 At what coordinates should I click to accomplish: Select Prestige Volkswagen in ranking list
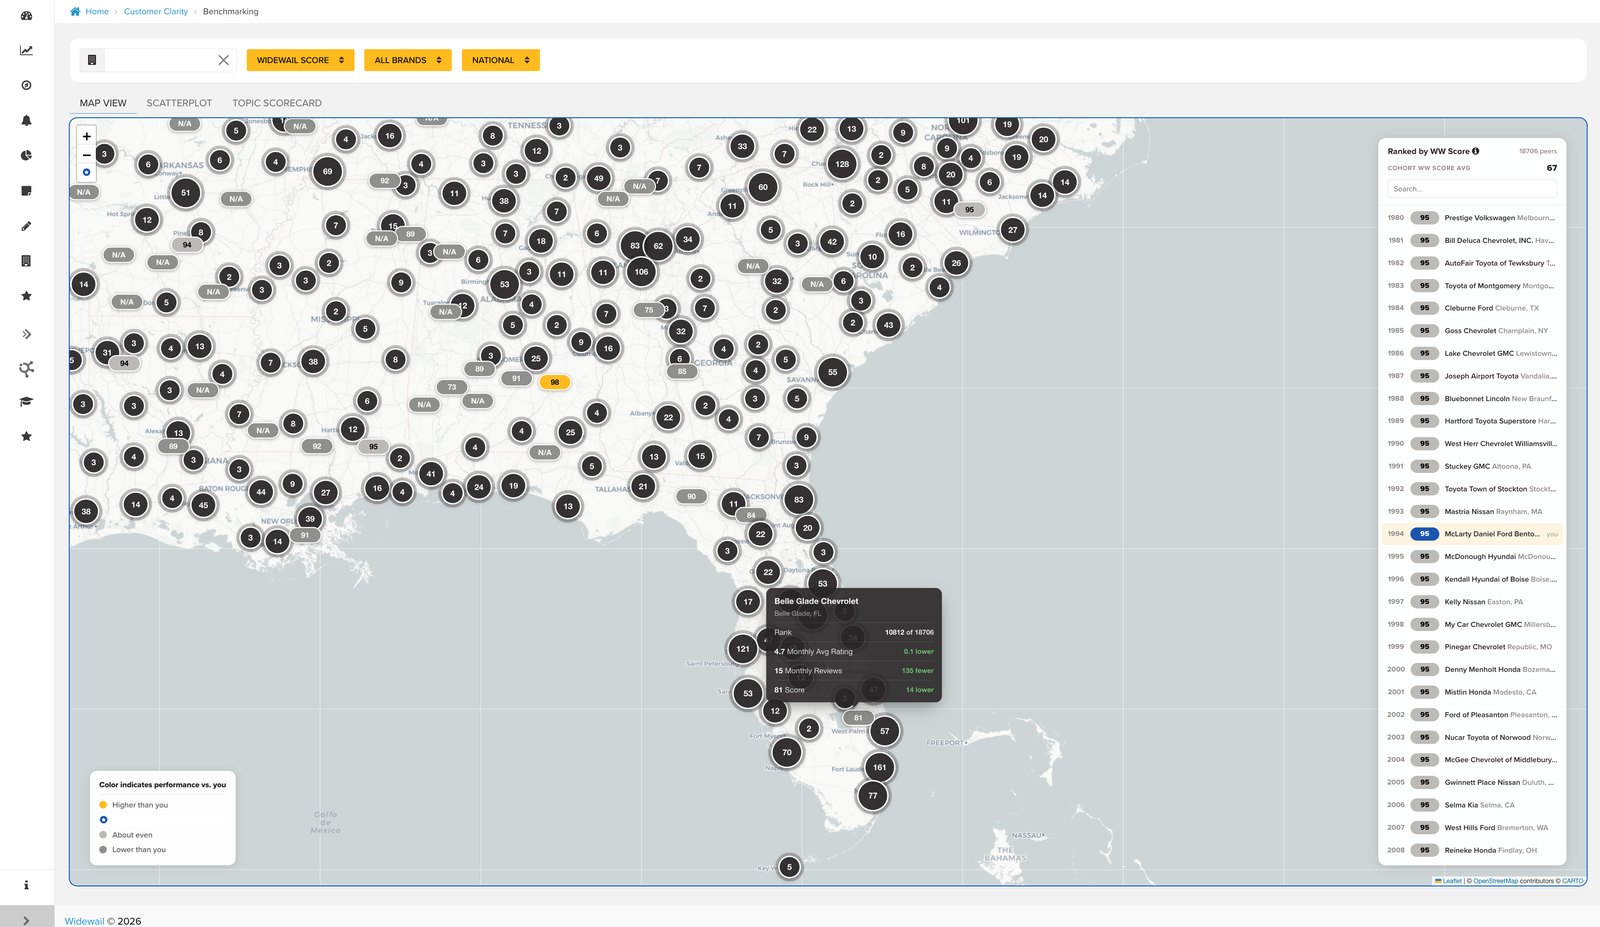click(1472, 217)
